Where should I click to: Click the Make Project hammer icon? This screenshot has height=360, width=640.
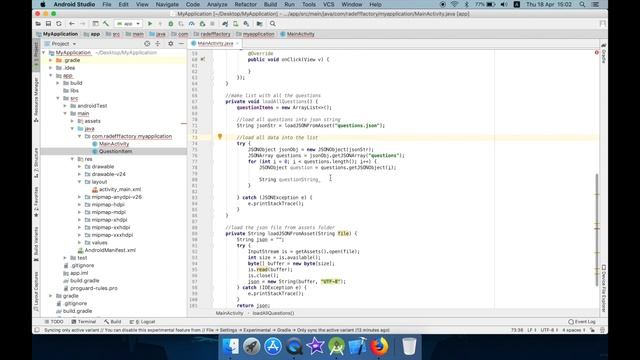coord(106,24)
